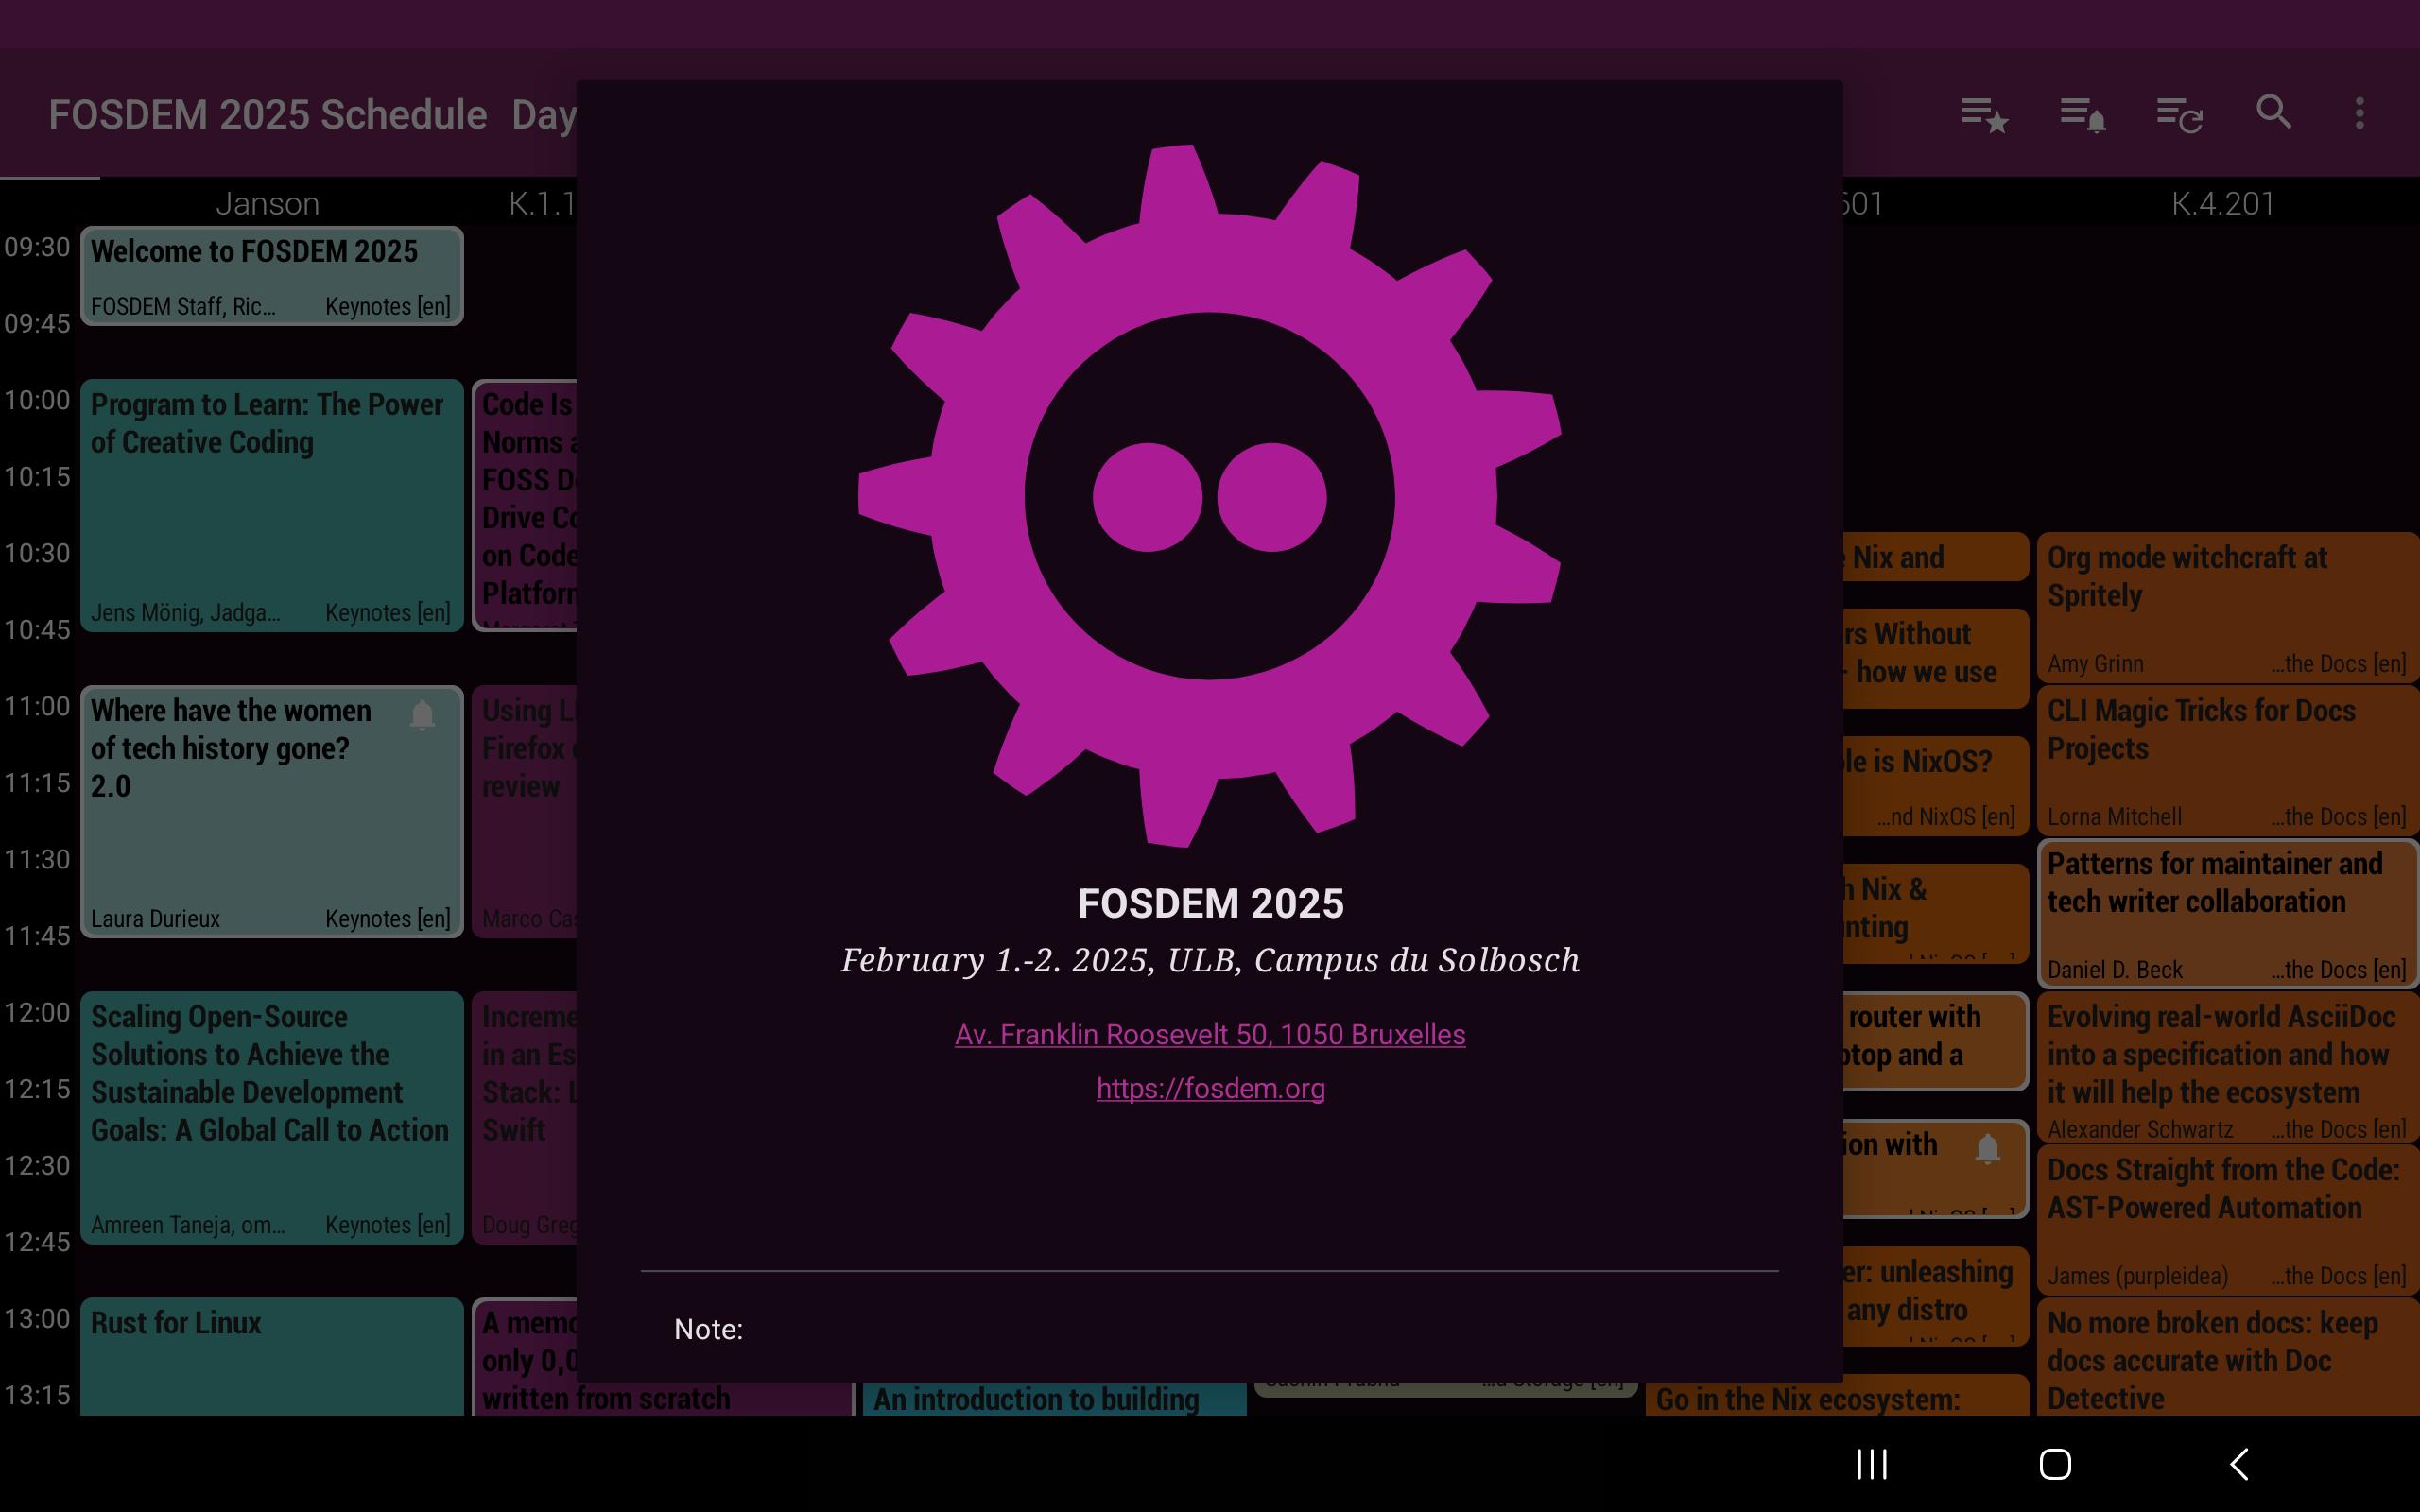Open the Rust for Linux session
Viewport: 2420px width, 1512px height.
coord(272,1356)
